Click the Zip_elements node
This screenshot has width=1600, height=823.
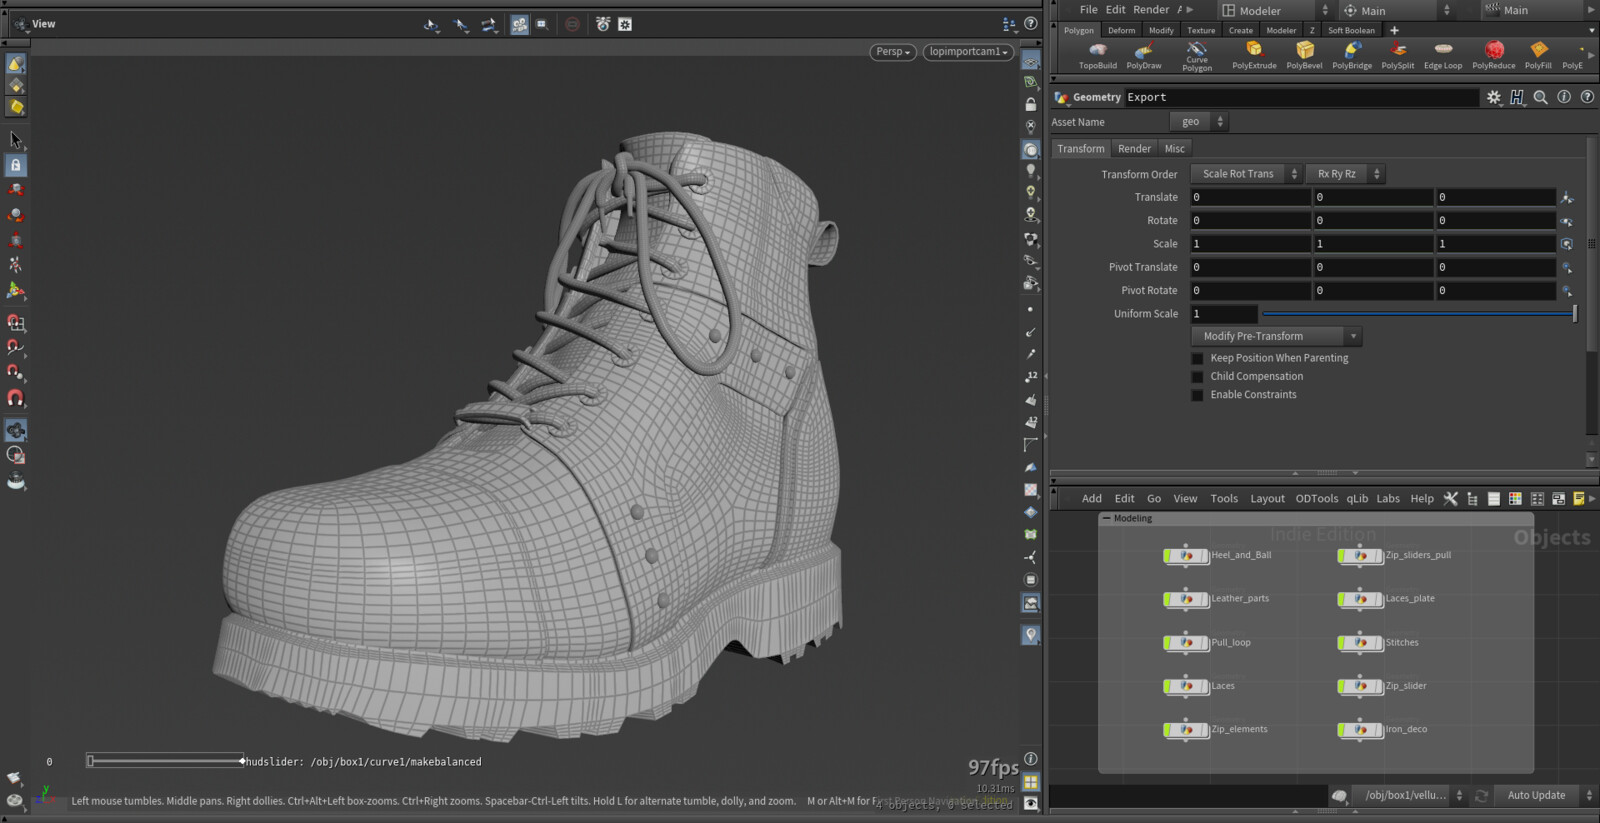1186,729
